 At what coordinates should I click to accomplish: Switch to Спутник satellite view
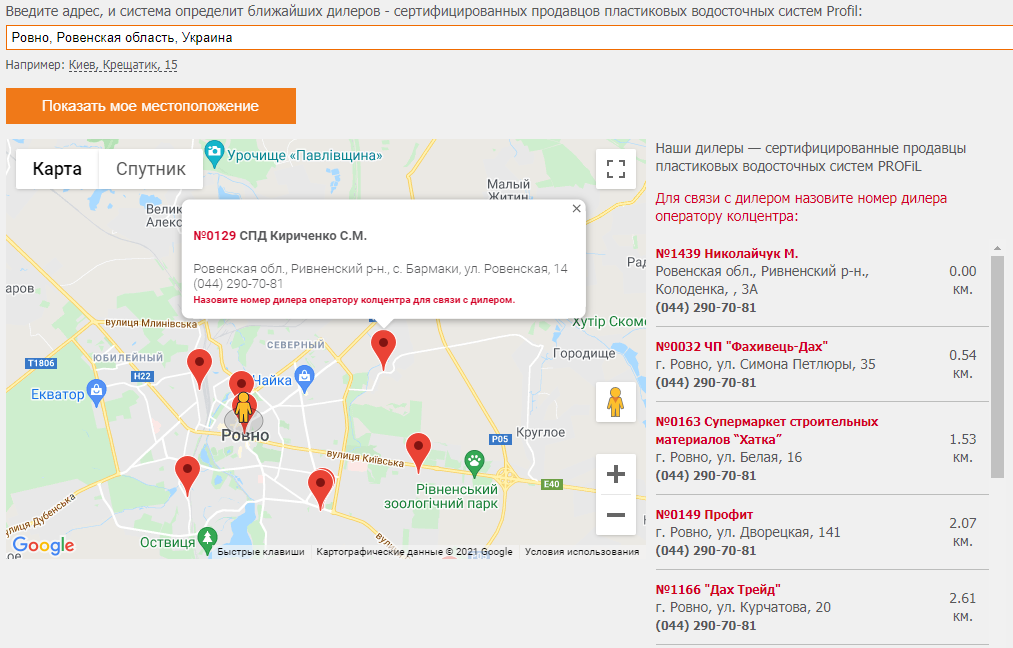click(151, 169)
